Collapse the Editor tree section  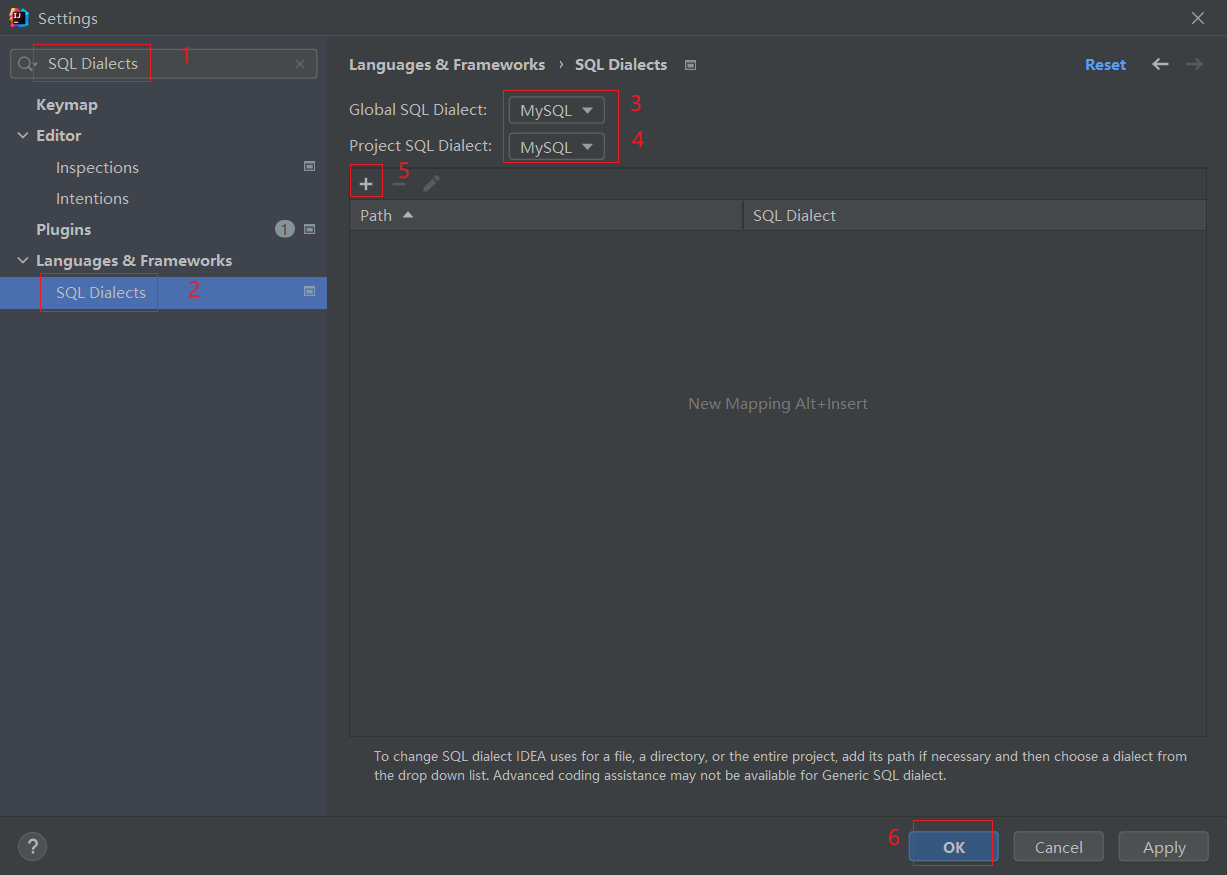[x=23, y=135]
